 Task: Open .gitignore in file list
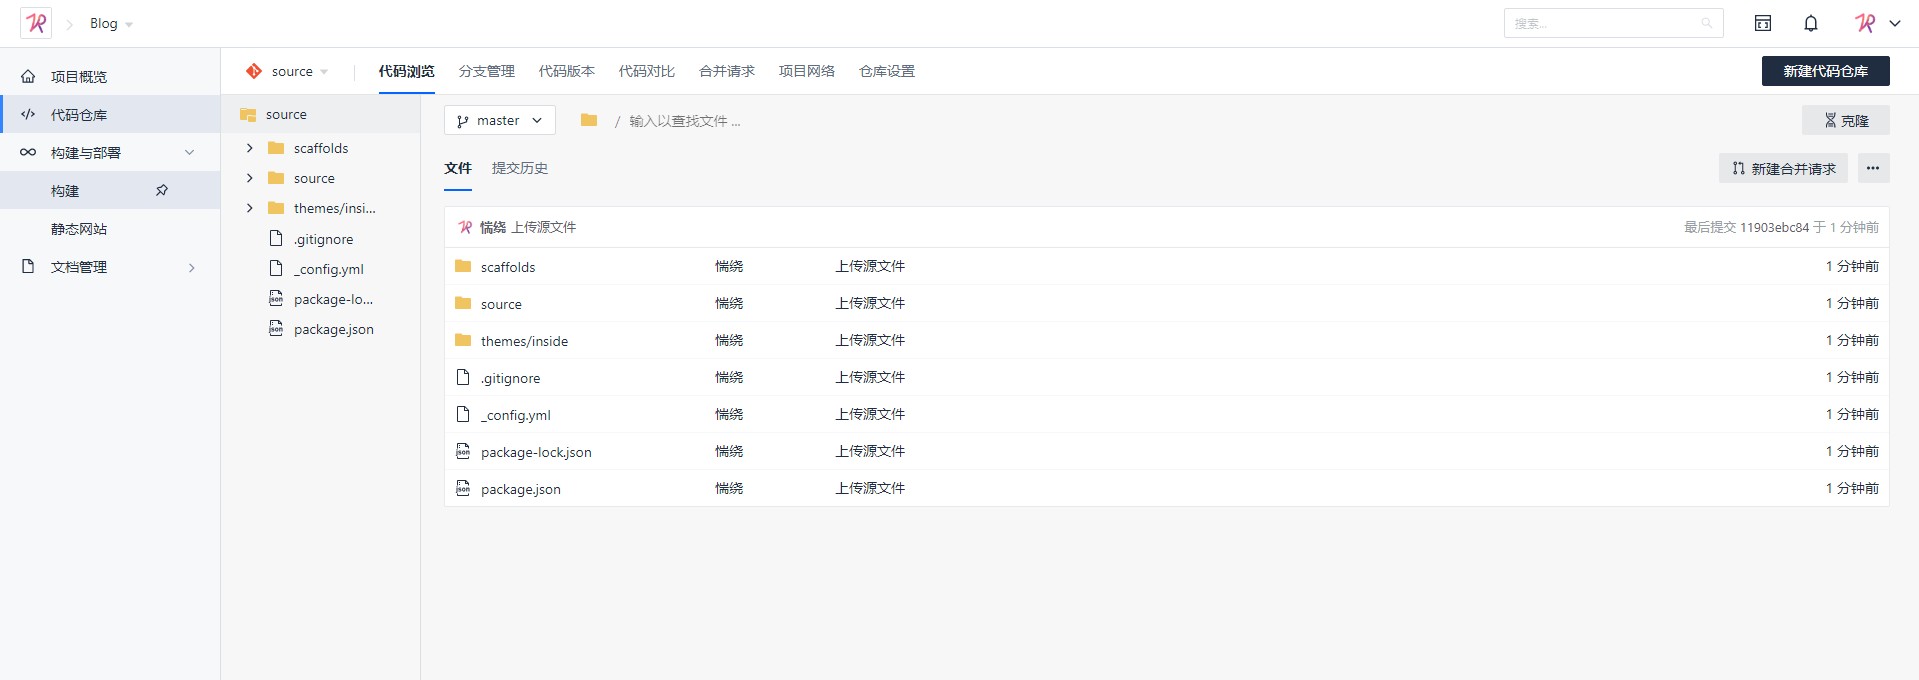510,378
